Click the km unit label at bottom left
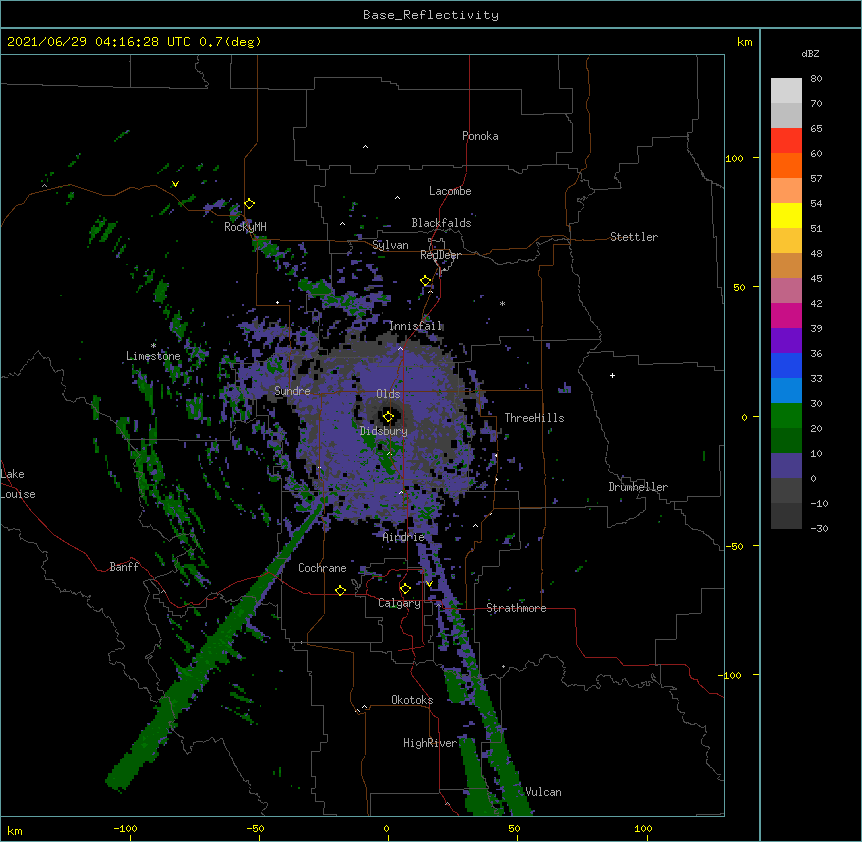 [15, 830]
